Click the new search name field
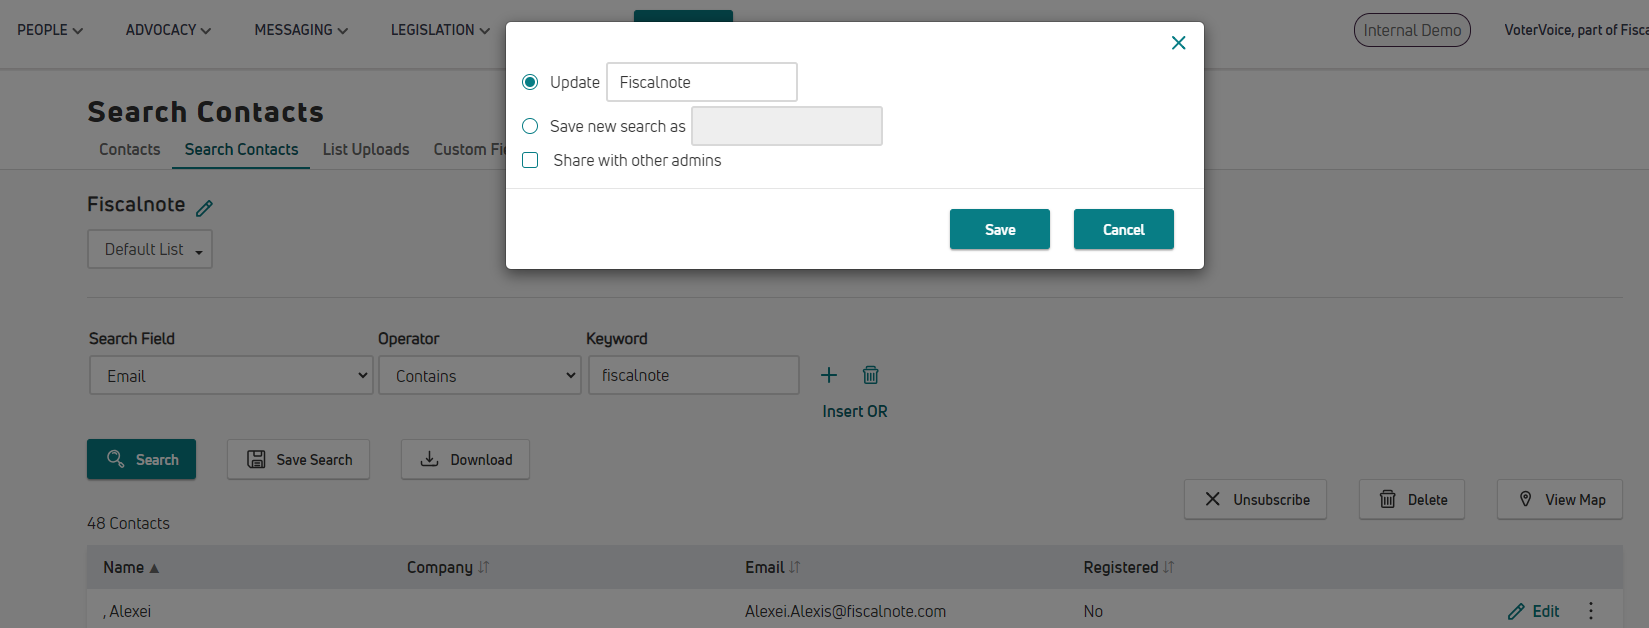Screen dimensions: 1649x628 pyautogui.click(x=787, y=126)
